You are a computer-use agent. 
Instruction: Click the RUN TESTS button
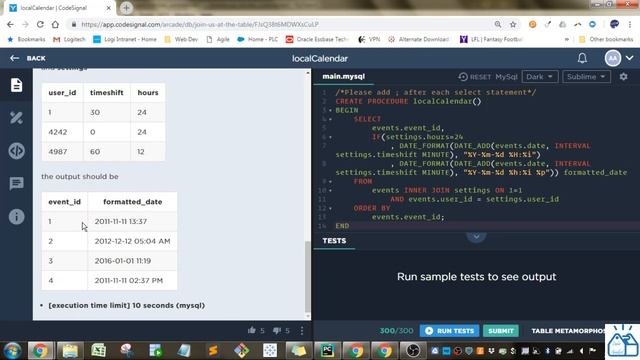(449, 331)
